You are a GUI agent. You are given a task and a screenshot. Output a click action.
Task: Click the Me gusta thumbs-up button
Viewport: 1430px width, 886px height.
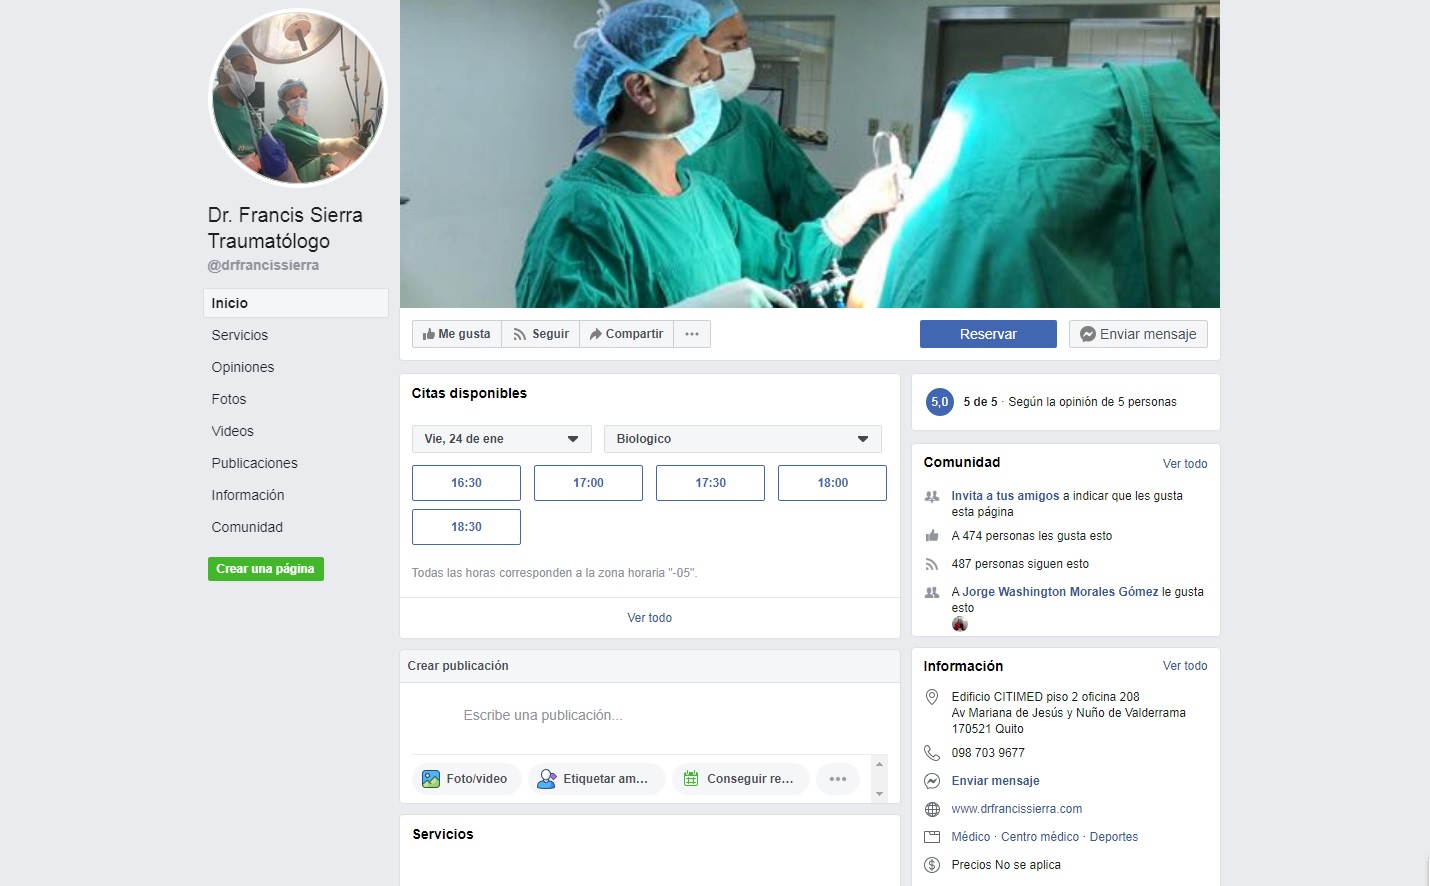(456, 334)
